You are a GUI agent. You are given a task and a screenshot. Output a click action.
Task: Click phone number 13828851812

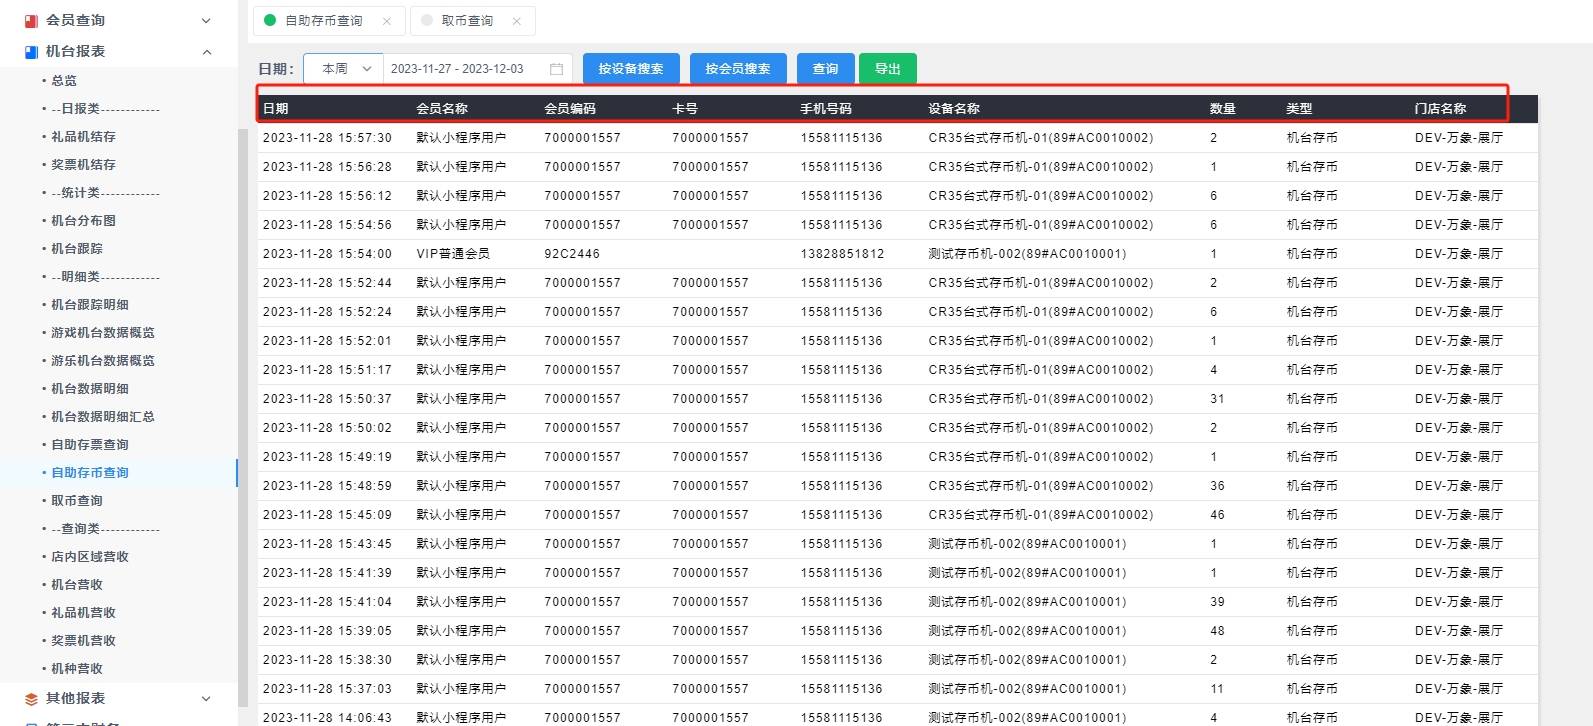coord(842,254)
